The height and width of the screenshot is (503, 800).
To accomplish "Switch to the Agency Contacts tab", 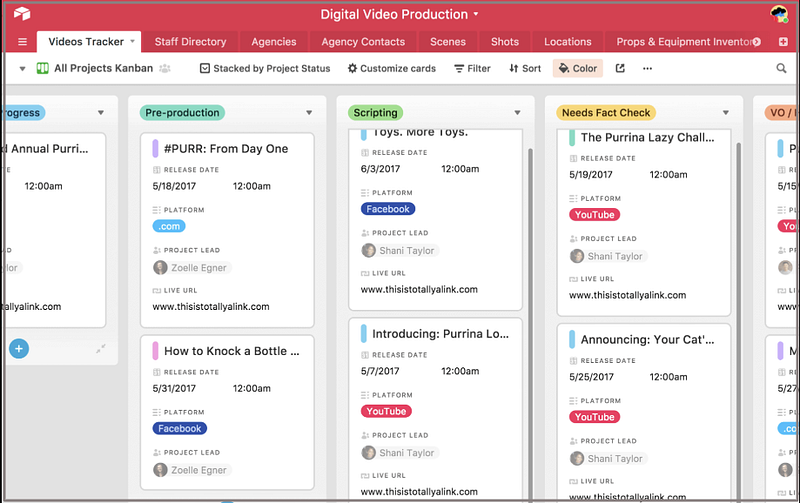I will click(363, 42).
